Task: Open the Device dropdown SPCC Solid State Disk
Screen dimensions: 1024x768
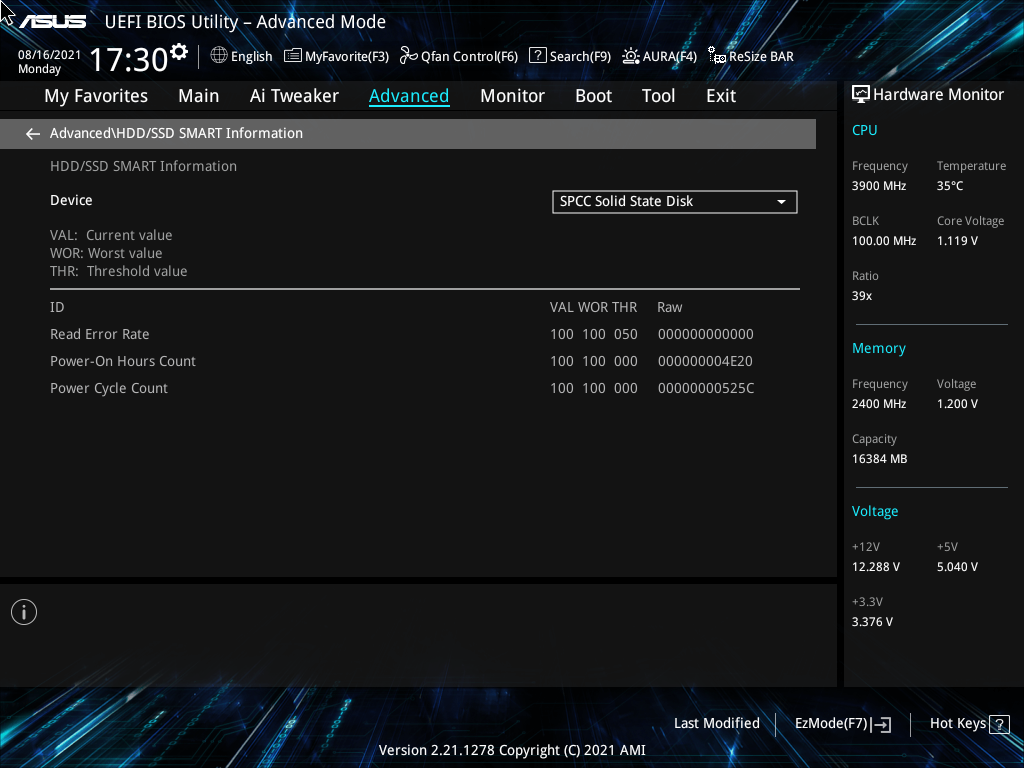Action: 675,202
